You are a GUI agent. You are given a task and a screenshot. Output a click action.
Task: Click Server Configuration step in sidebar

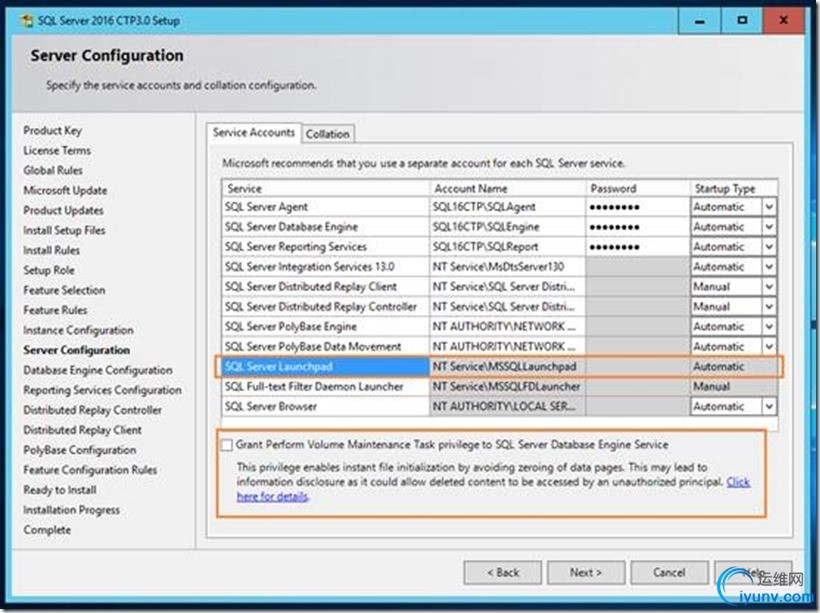click(76, 350)
